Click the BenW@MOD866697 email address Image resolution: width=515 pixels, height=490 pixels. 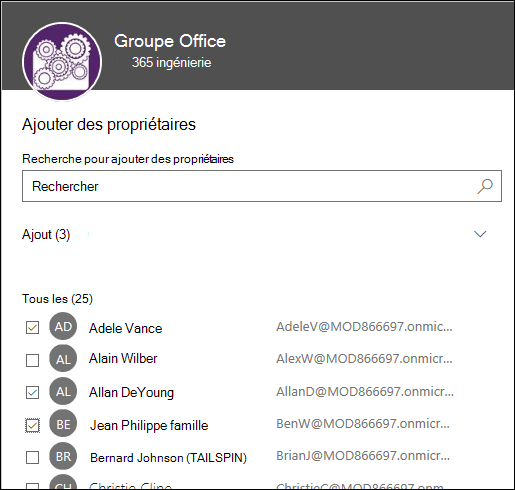[x=363, y=424]
